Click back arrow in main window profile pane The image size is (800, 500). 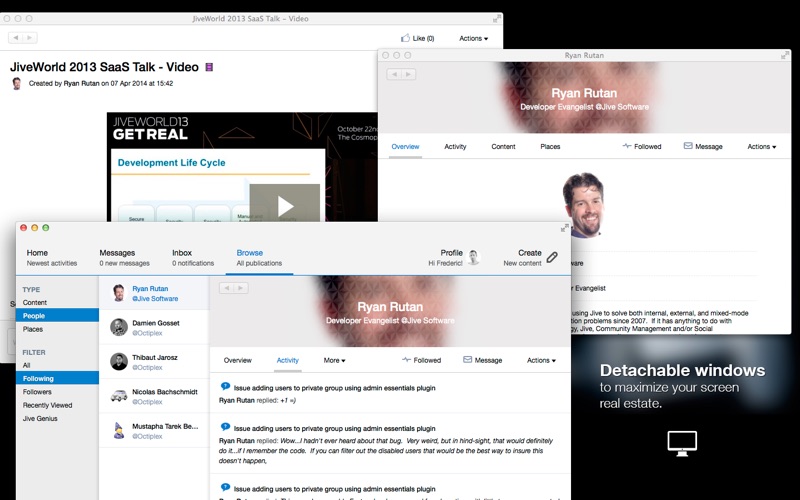pos(227,288)
